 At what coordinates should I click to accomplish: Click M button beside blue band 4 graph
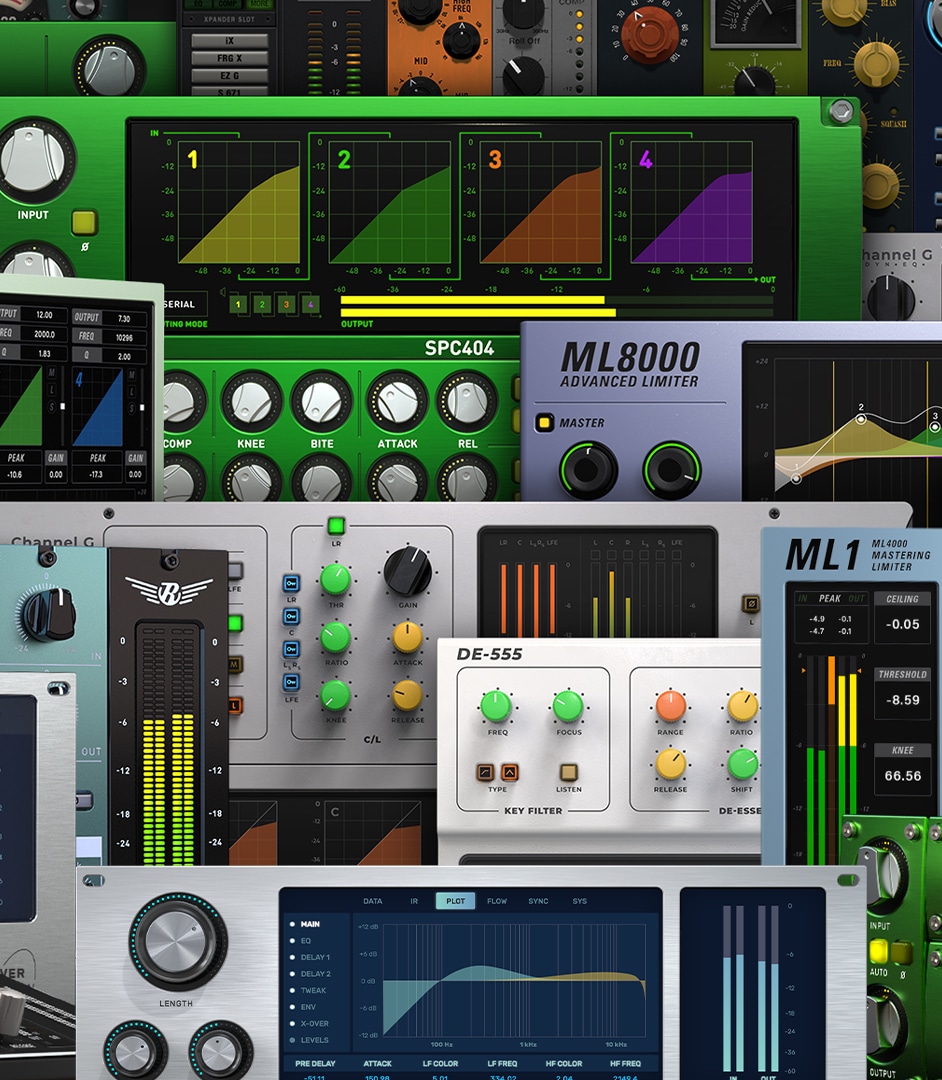[x=132, y=374]
